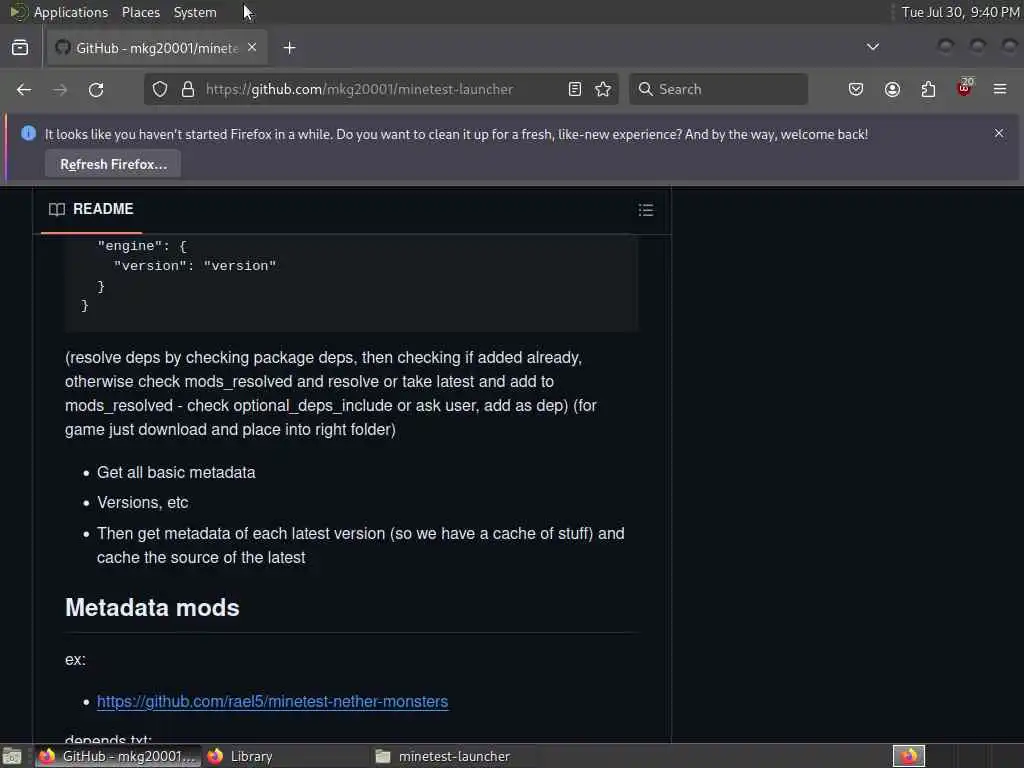
Task: Open uBlock Origin extension icon
Action: 964,88
